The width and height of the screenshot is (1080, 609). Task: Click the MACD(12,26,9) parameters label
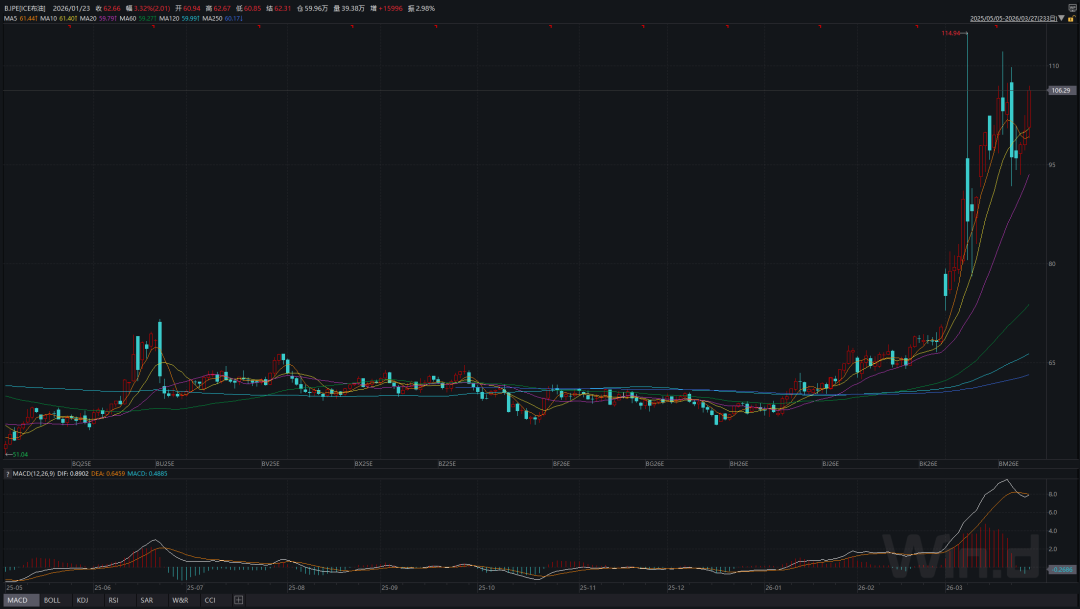pyautogui.click(x=33, y=473)
